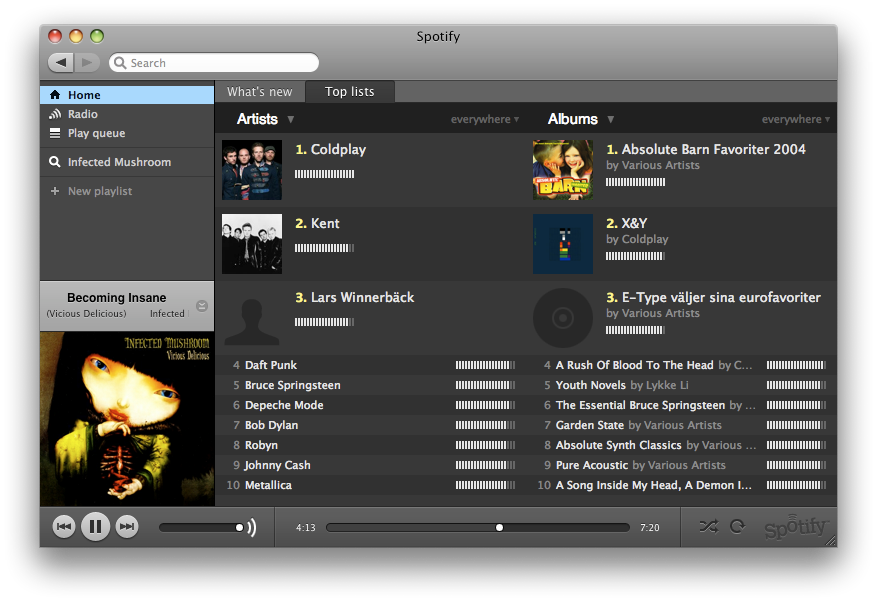Click the volume speaker icon
The image size is (877, 602).
(252, 527)
